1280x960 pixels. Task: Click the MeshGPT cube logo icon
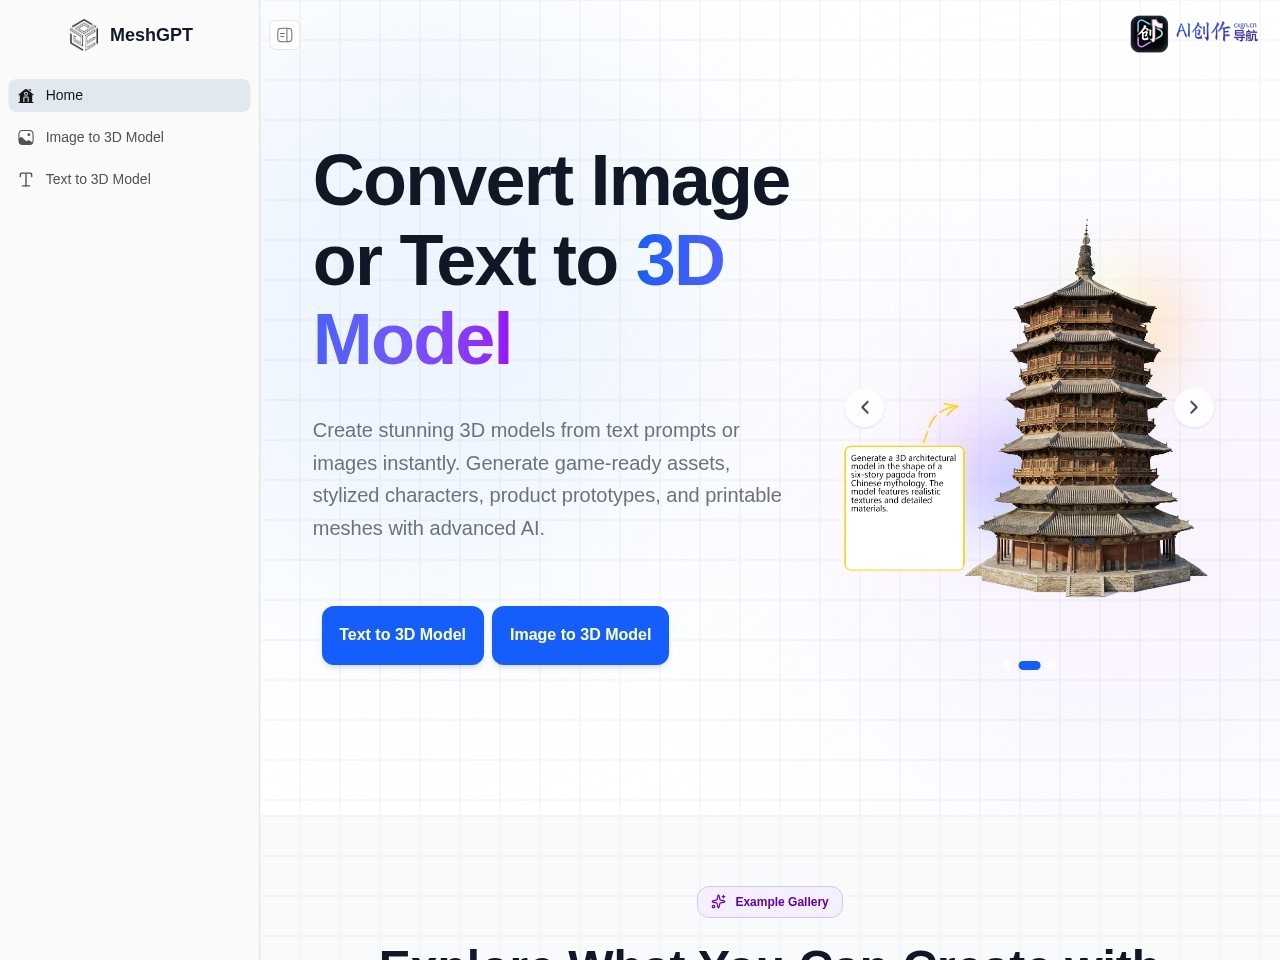(84, 35)
